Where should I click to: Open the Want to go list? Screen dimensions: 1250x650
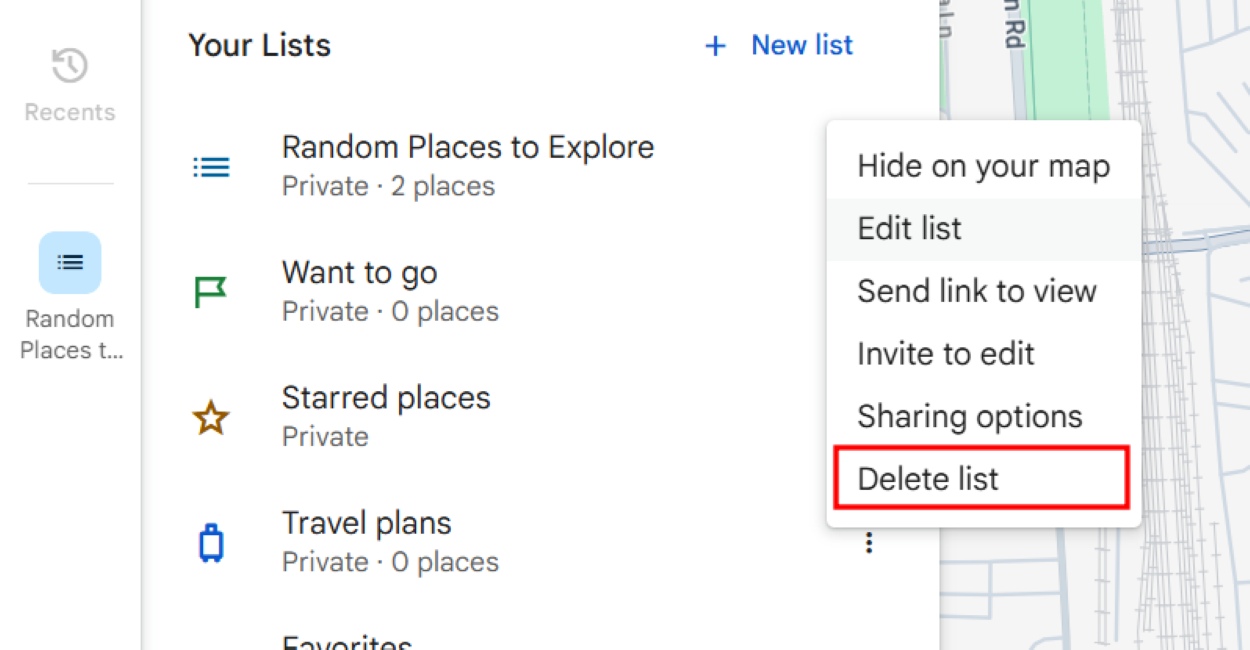pos(360,272)
